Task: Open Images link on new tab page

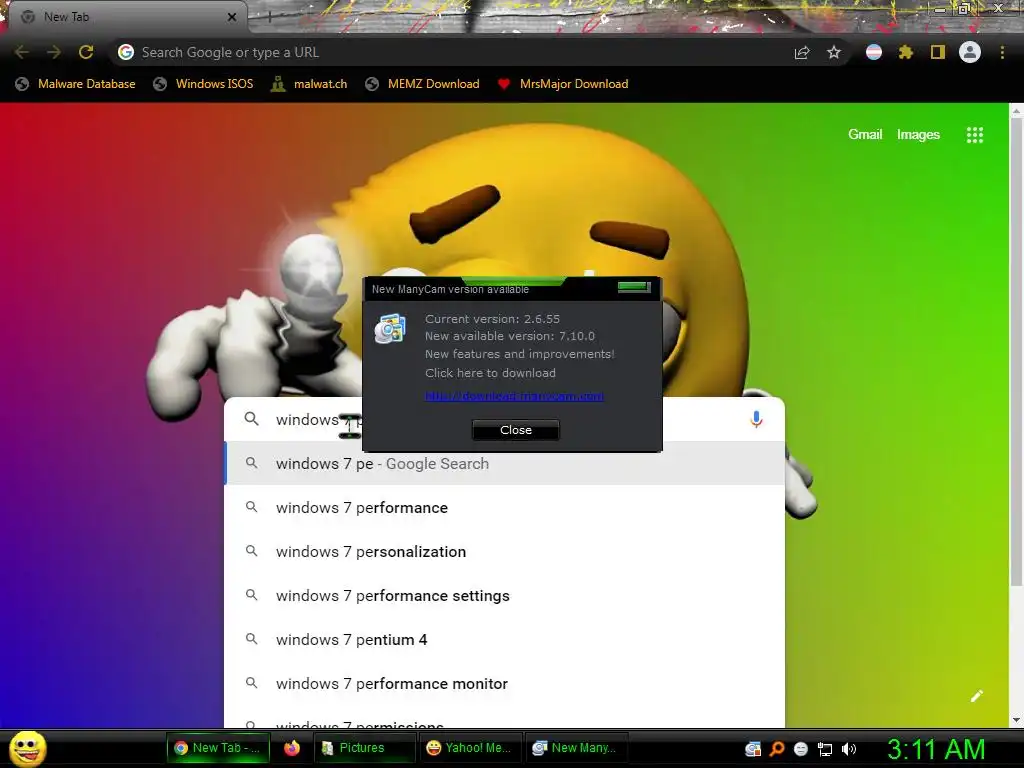Action: coord(918,135)
